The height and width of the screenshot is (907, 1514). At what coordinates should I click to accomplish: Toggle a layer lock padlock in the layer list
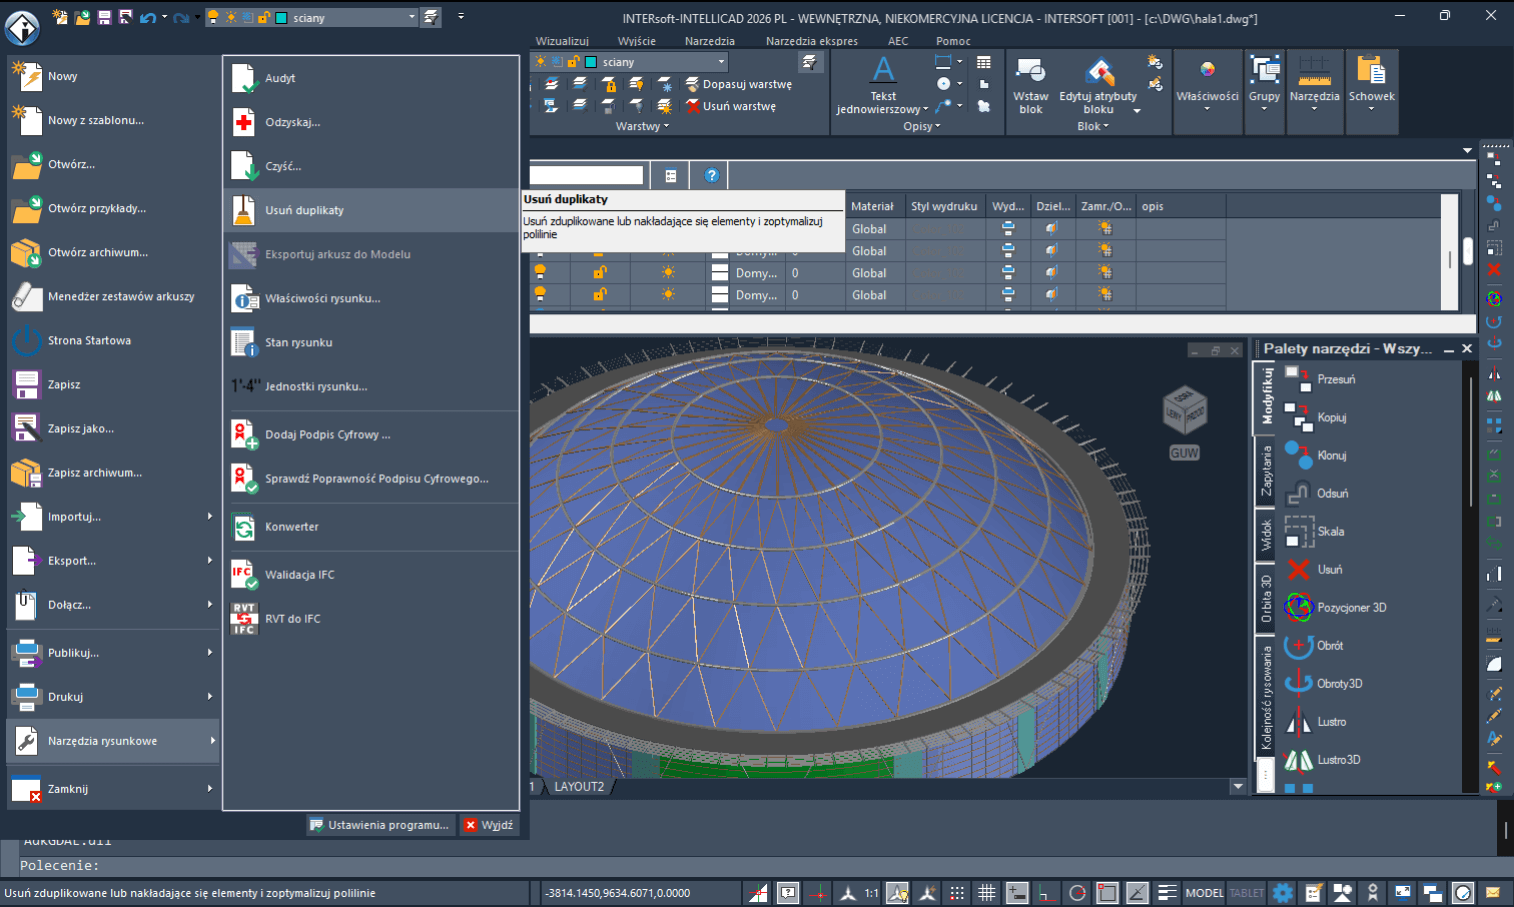click(600, 272)
